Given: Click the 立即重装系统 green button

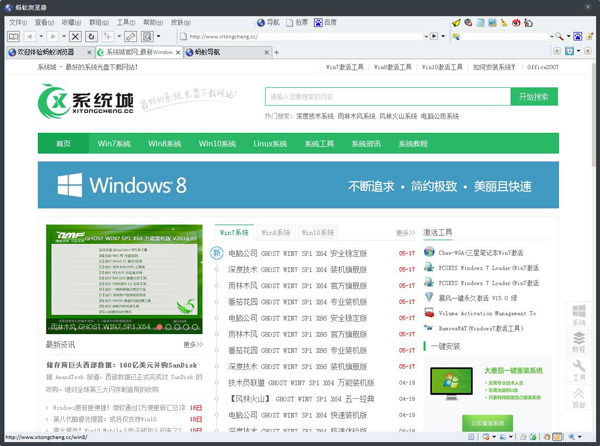Looking at the screenshot, I should [x=487, y=423].
